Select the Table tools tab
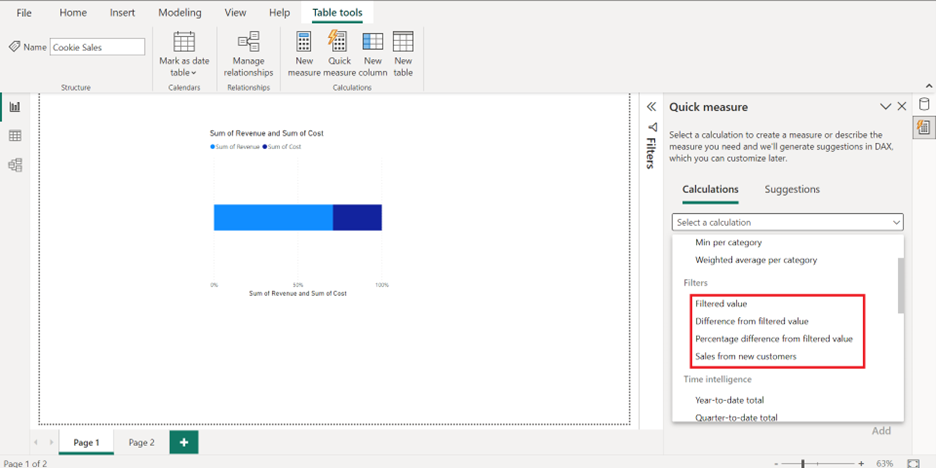Image resolution: width=936 pixels, height=468 pixels. (x=337, y=13)
